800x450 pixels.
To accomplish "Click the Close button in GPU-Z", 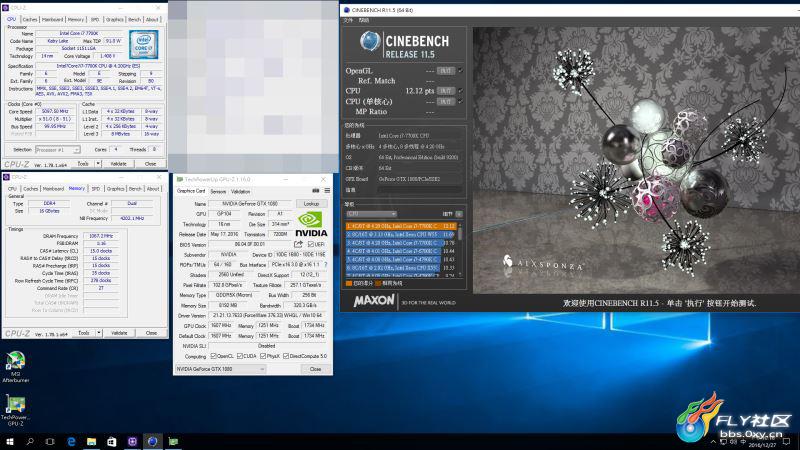I will pos(315,369).
